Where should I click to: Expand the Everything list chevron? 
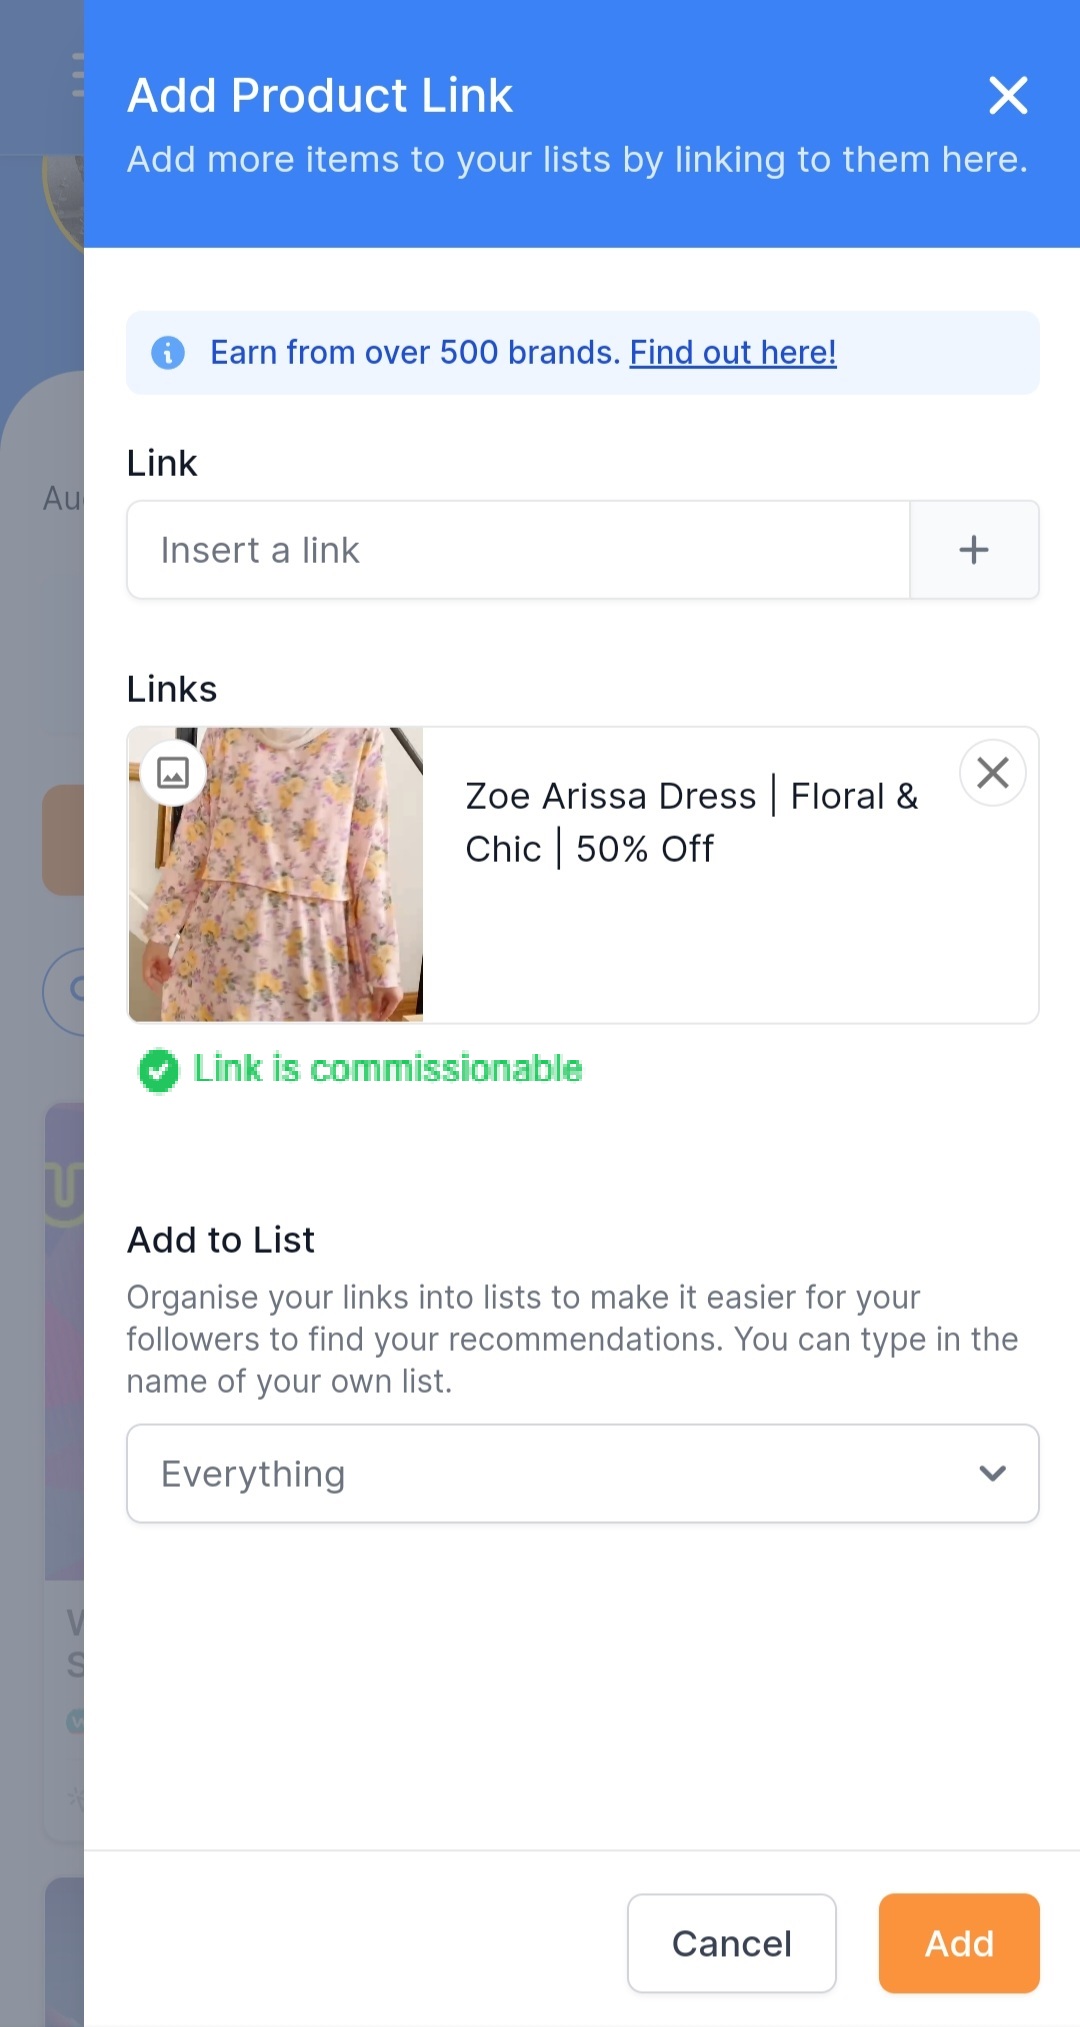click(993, 1473)
